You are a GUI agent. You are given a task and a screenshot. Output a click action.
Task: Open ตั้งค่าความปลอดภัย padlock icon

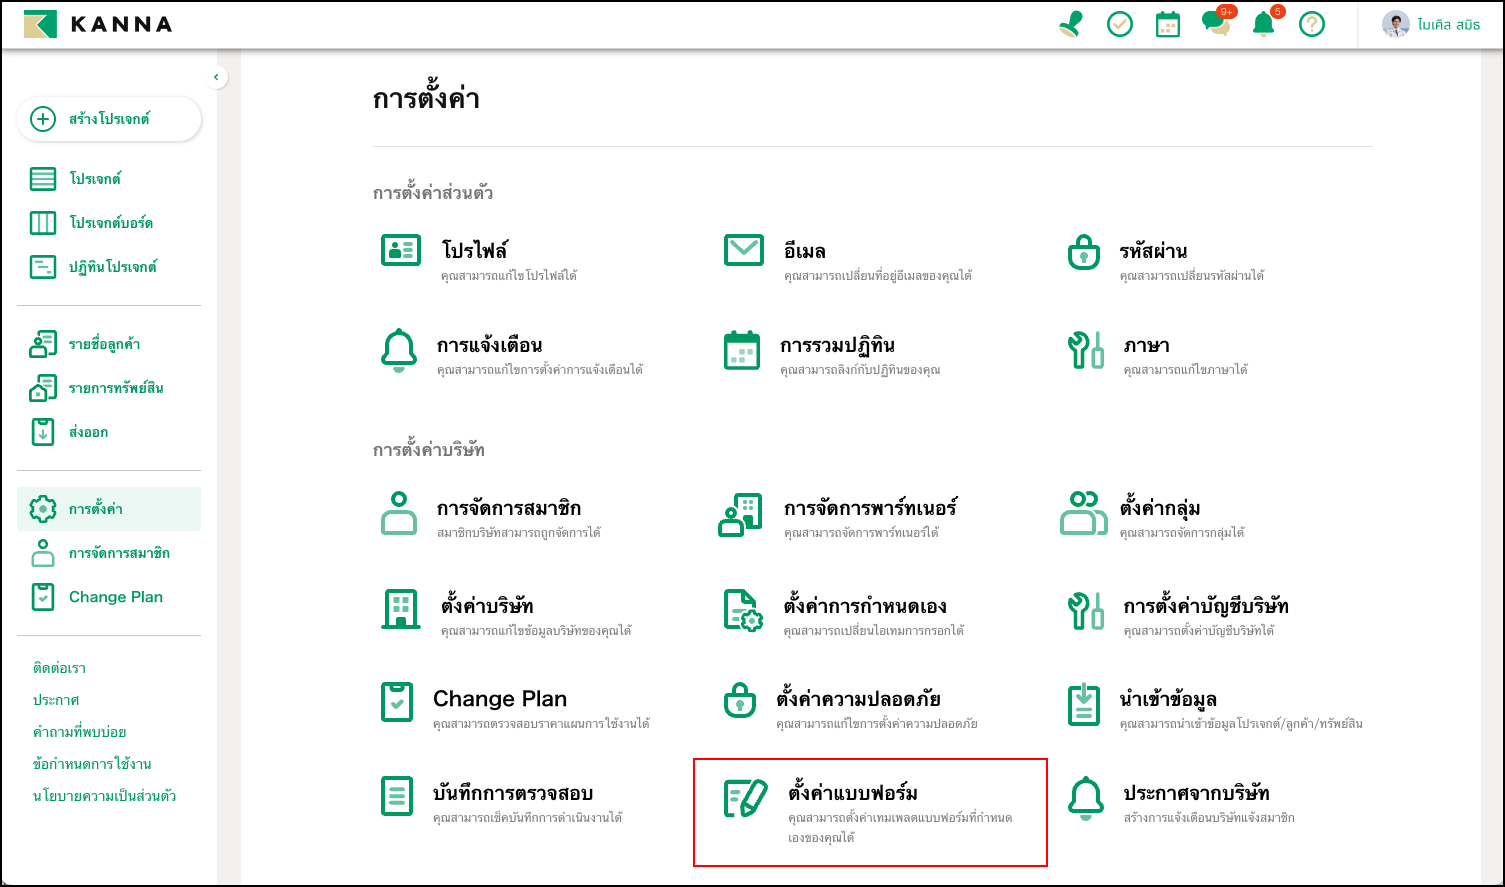pos(740,700)
